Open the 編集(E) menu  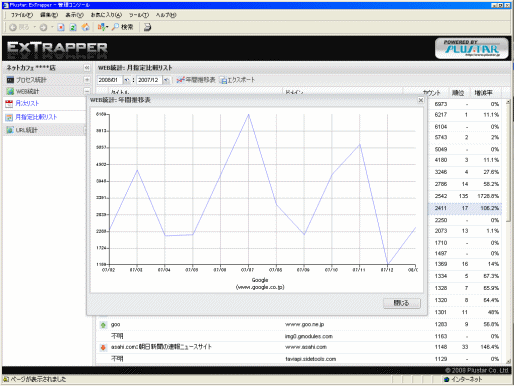(49, 15)
